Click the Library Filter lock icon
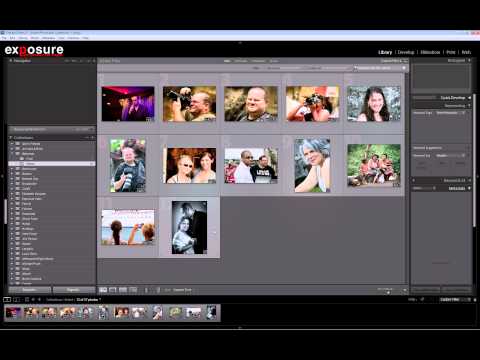Viewport: 480px width, 360px height. click(406, 61)
